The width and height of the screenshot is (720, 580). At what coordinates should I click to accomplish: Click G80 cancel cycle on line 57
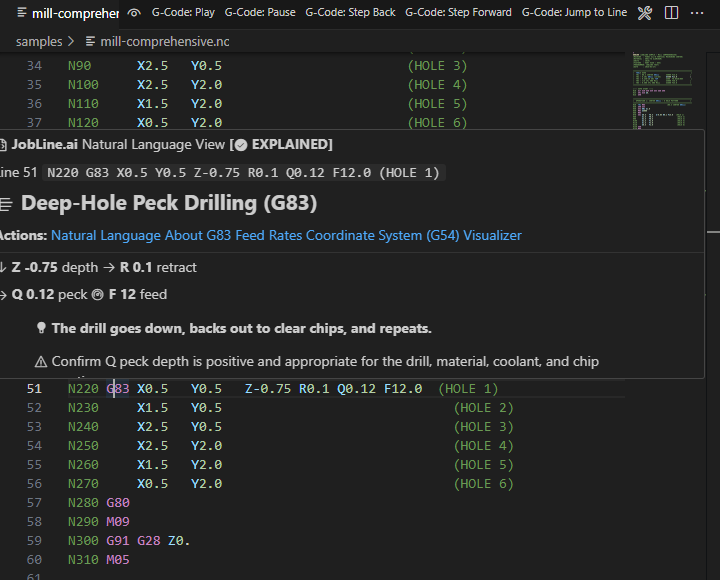118,503
